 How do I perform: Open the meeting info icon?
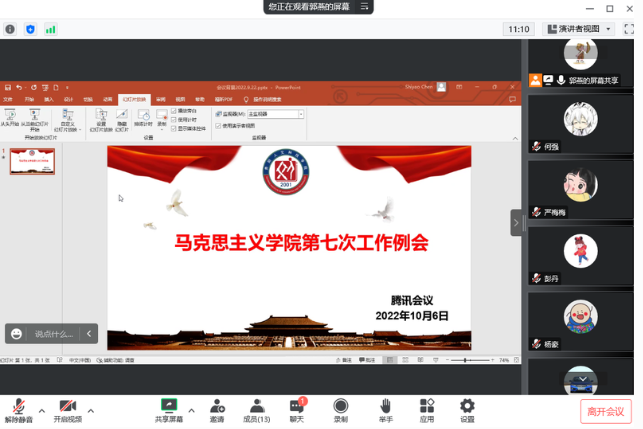(x=11, y=29)
